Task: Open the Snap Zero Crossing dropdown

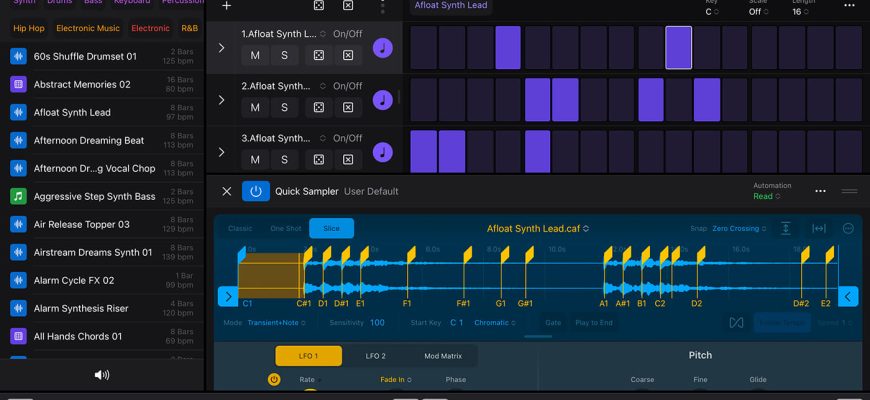Action: [x=740, y=229]
